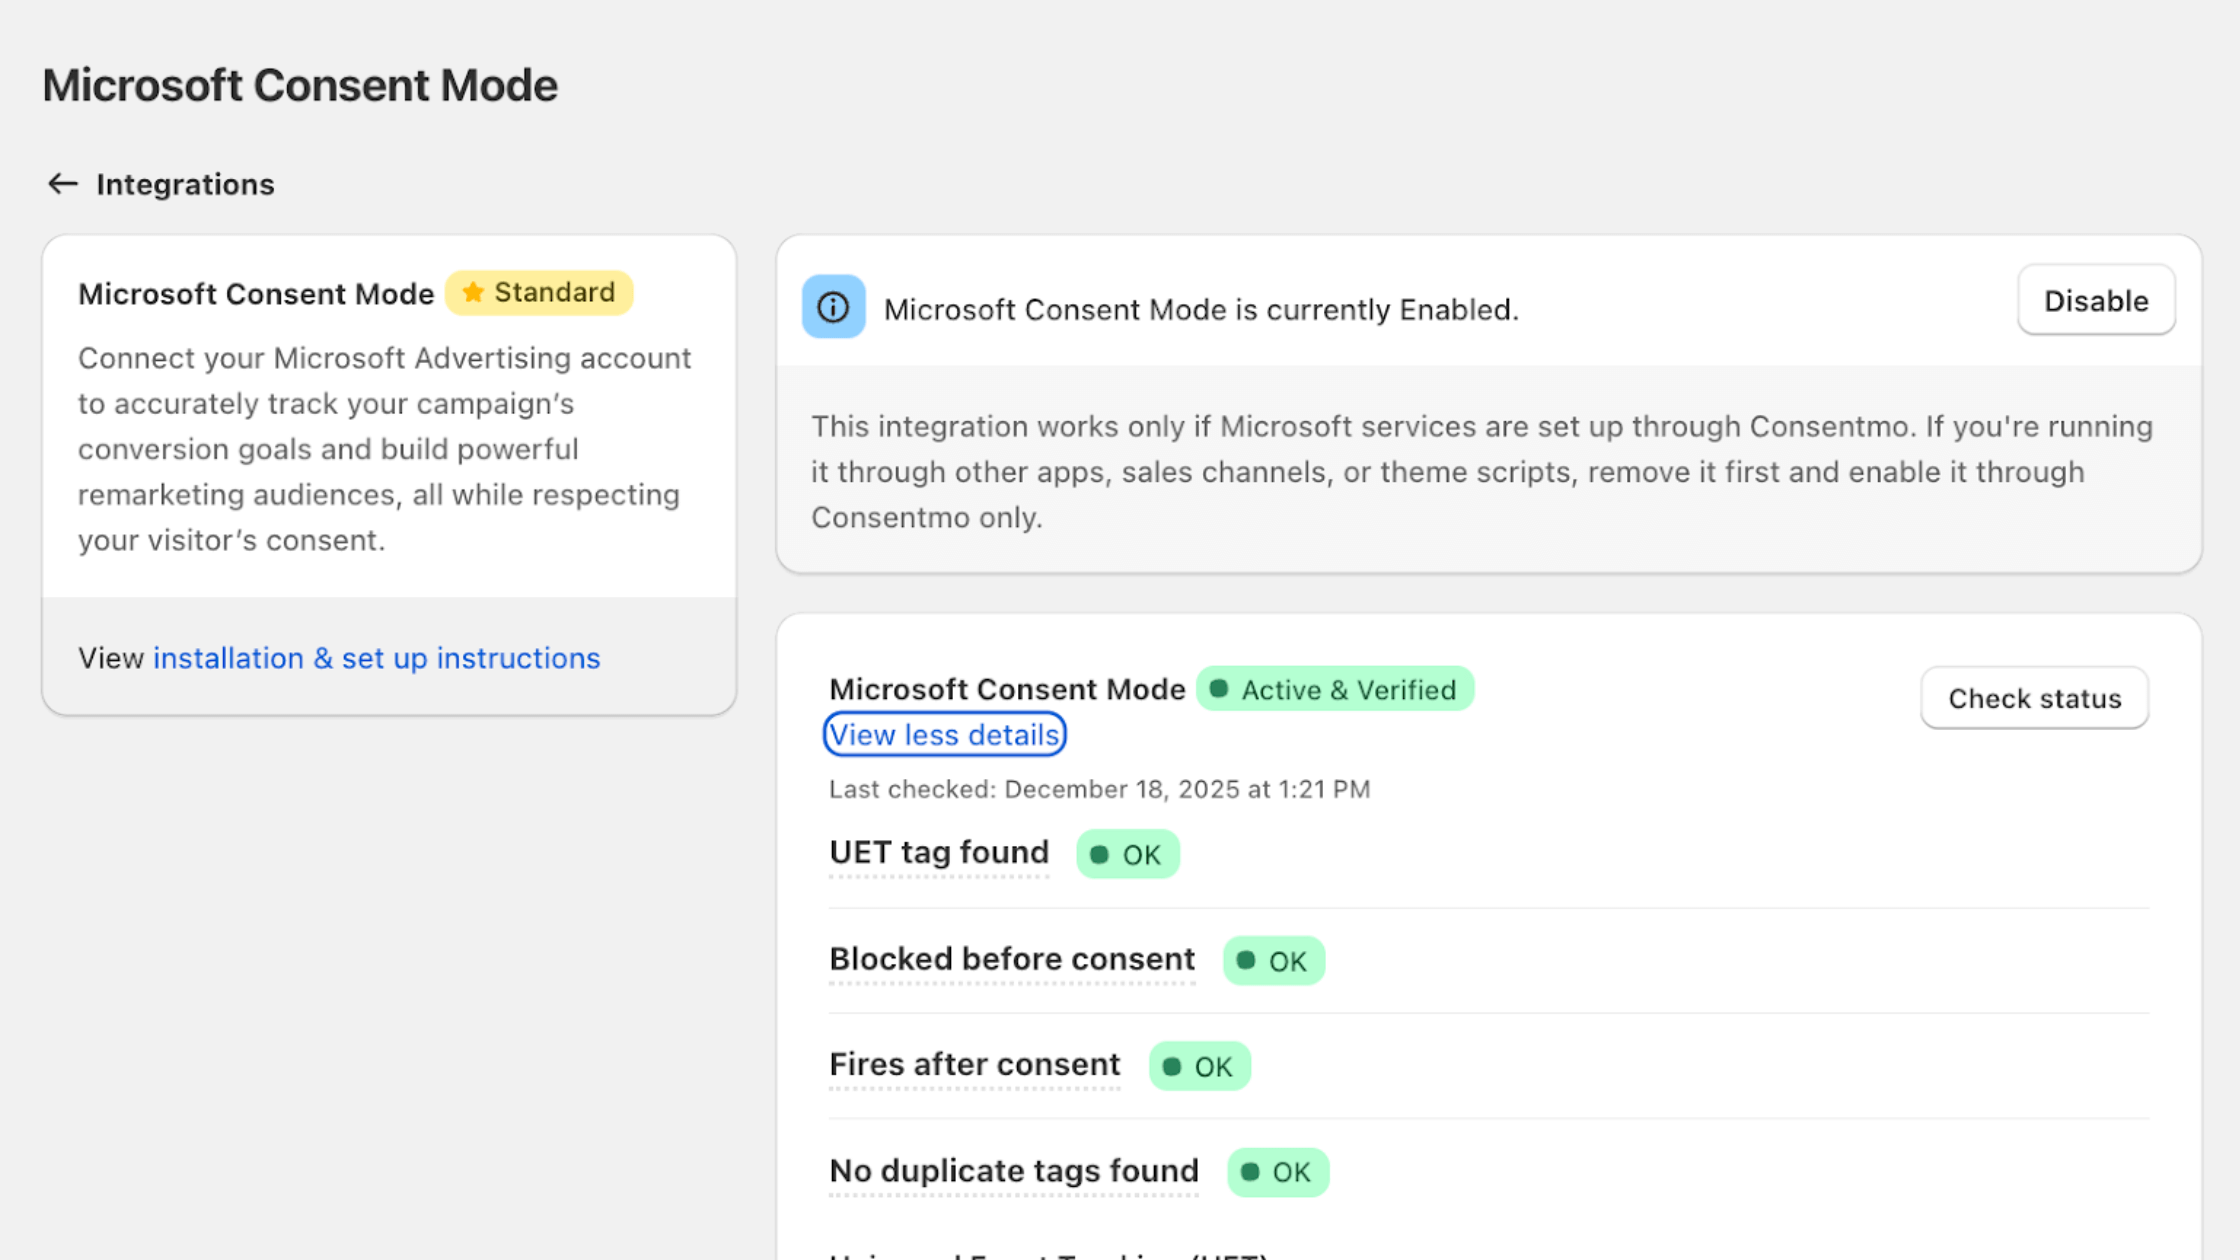
Task: Open installation & set up instructions
Action: pos(377,657)
